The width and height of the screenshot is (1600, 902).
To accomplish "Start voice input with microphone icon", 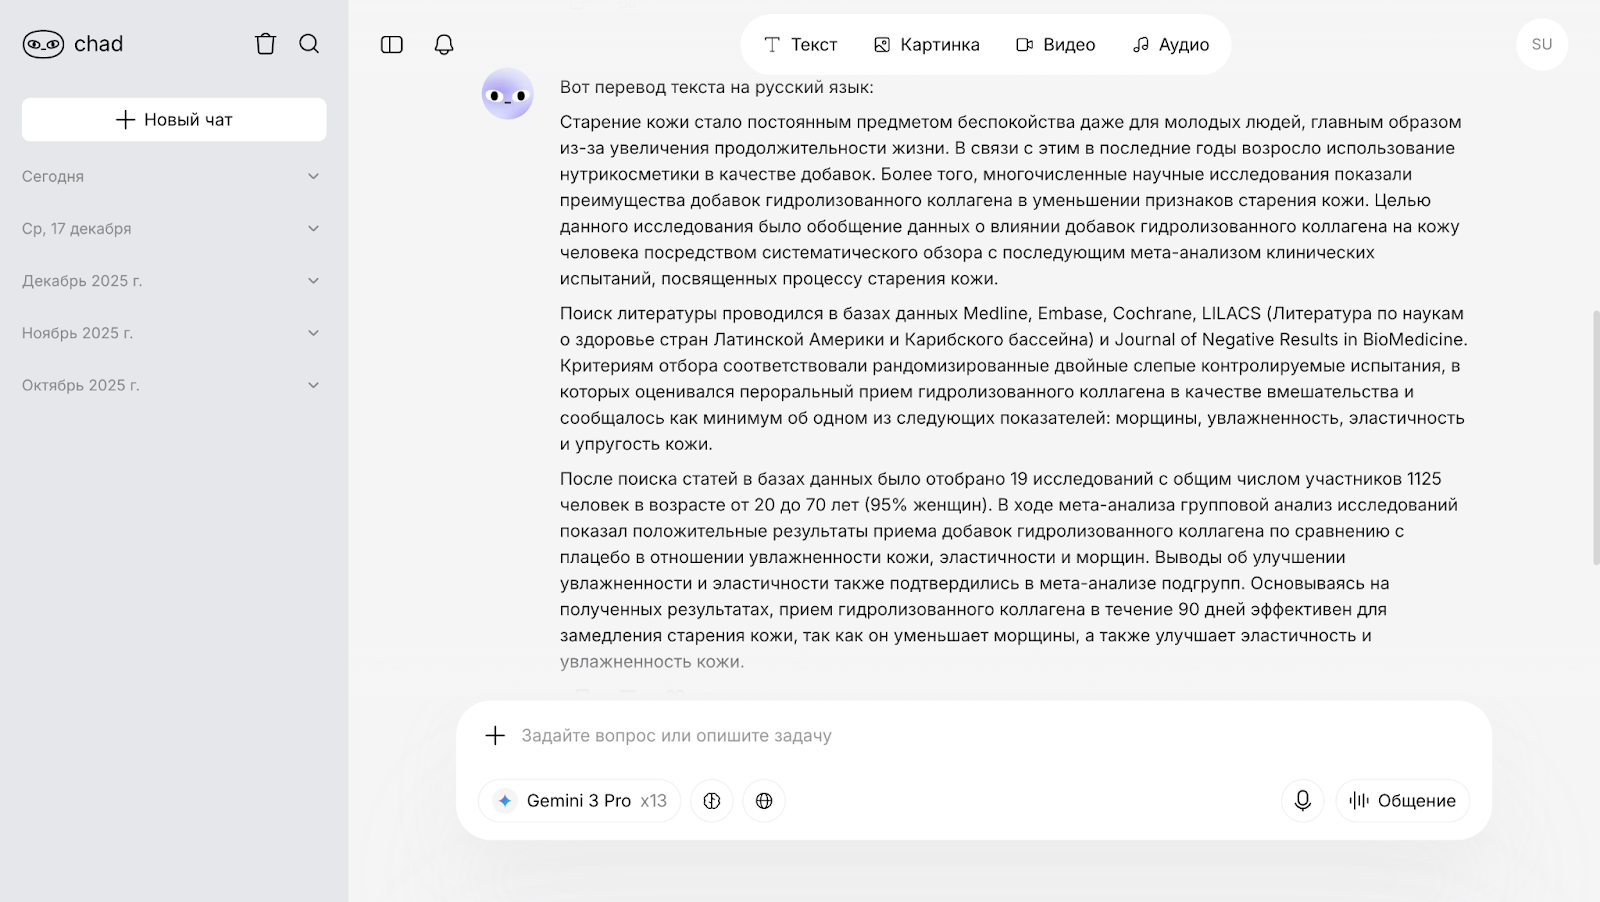I will pyautogui.click(x=1302, y=801).
